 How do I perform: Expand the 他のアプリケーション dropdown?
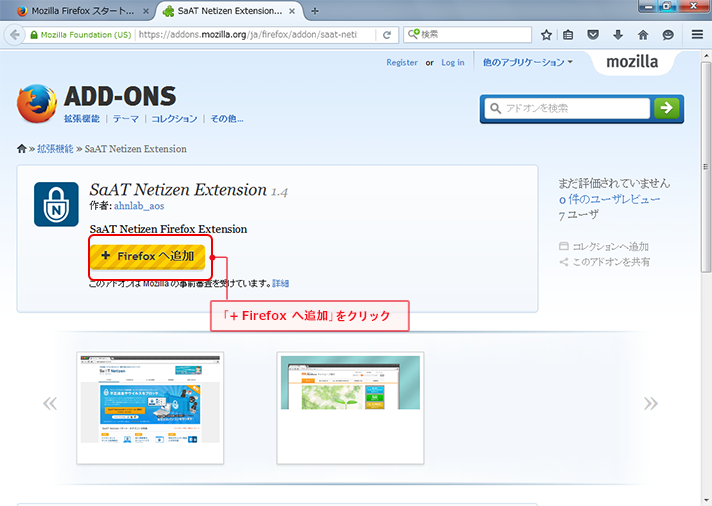[x=528, y=62]
